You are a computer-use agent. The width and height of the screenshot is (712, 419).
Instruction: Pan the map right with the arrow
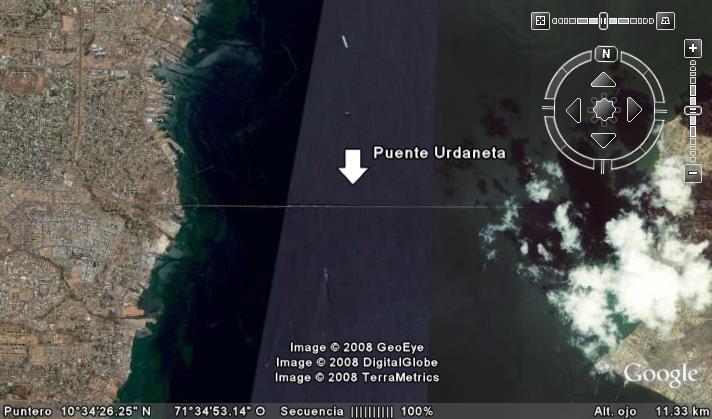634,109
